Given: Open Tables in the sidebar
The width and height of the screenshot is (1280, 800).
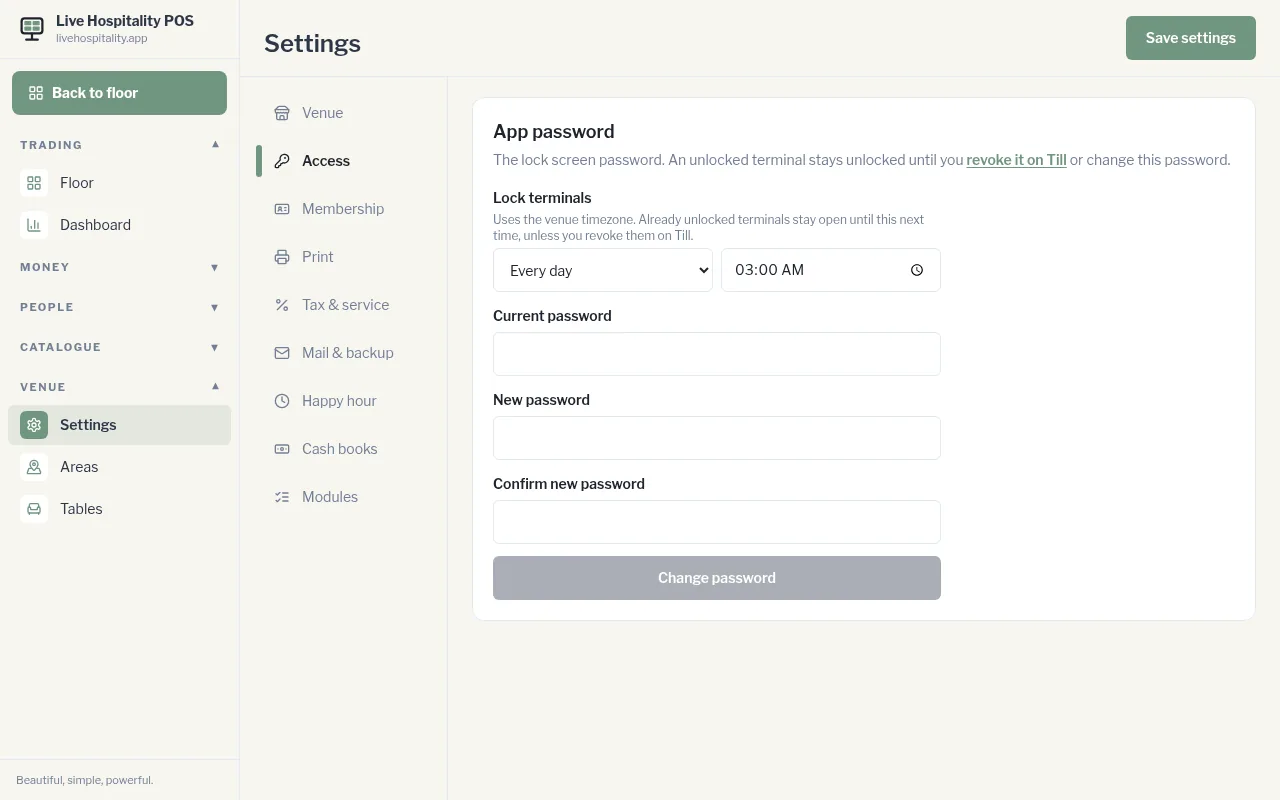Looking at the screenshot, I should point(119,509).
